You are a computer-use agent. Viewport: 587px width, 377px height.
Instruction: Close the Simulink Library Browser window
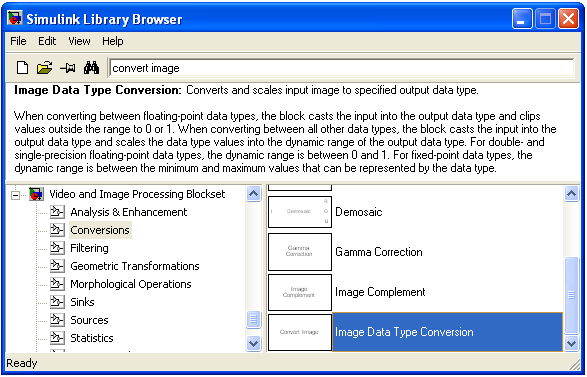tap(568, 19)
